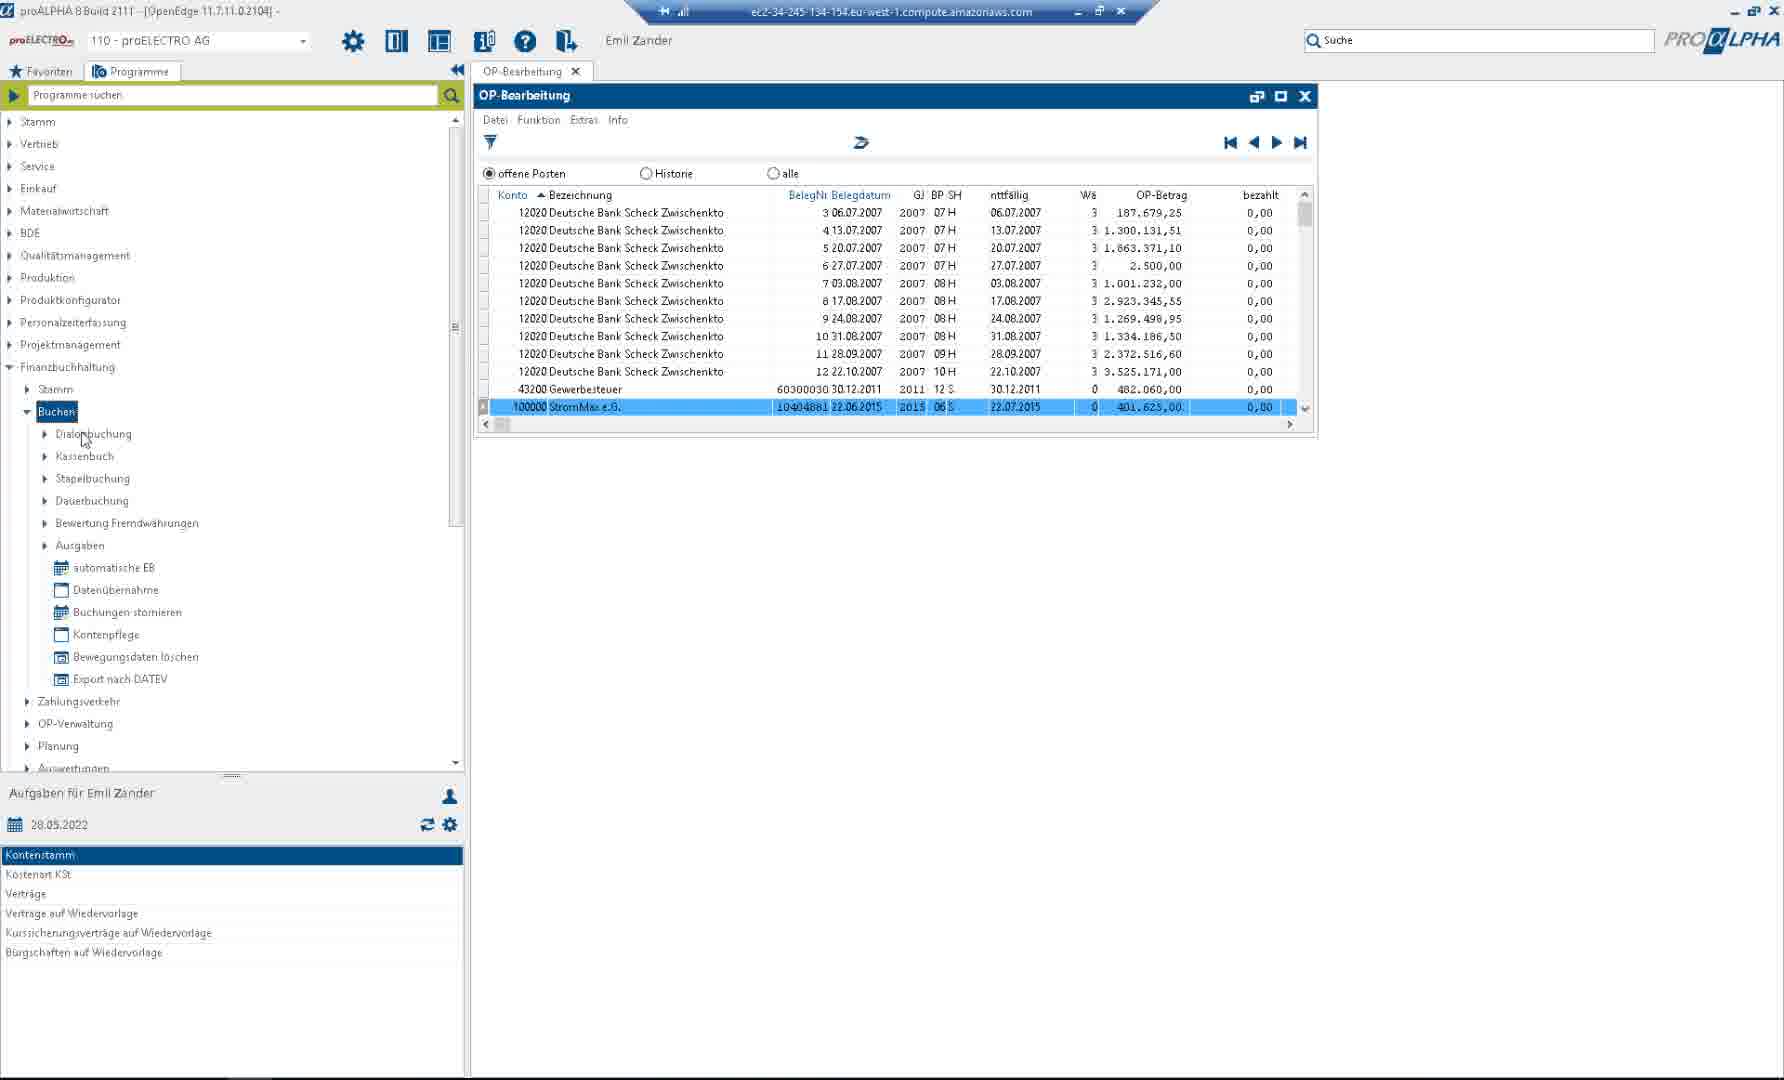Open Kontenpflege program
1784x1080 pixels.
click(x=105, y=634)
